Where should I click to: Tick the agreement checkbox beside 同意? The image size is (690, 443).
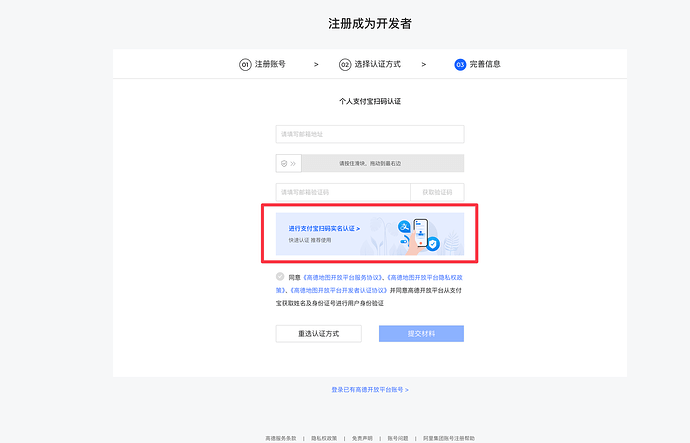point(280,277)
